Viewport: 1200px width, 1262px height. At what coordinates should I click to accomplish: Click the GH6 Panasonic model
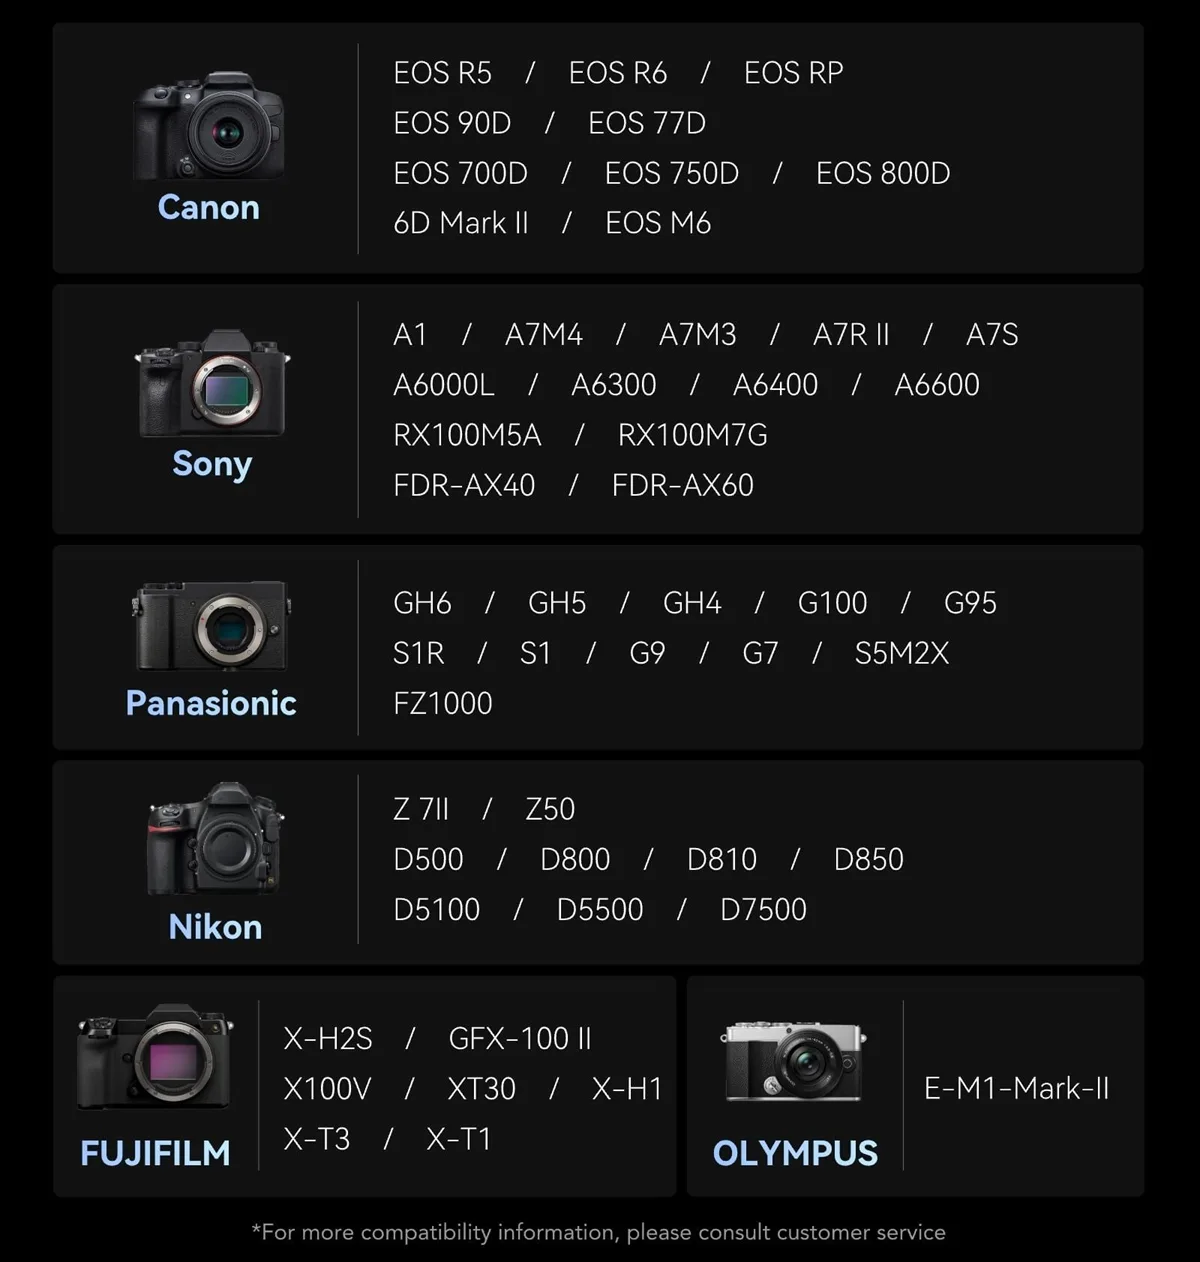coord(422,603)
